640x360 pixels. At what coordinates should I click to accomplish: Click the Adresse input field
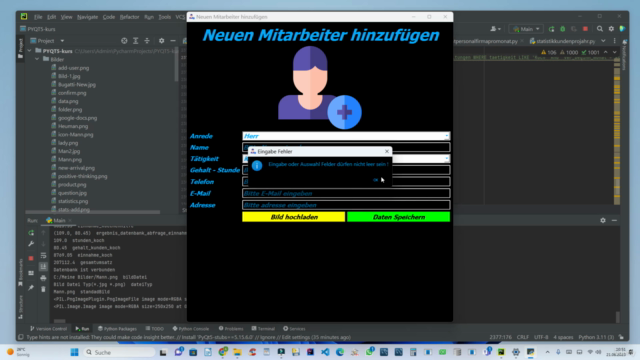(x=346, y=205)
